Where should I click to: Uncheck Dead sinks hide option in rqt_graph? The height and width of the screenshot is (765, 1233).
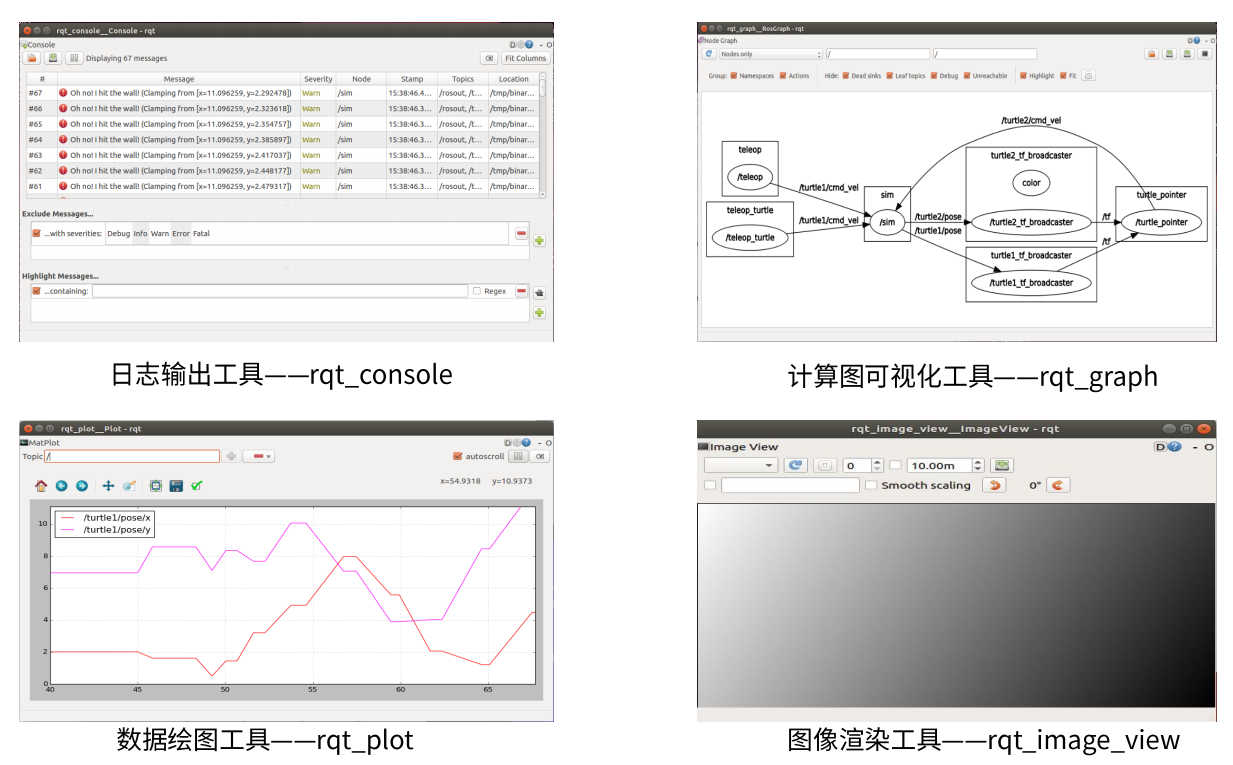[846, 74]
